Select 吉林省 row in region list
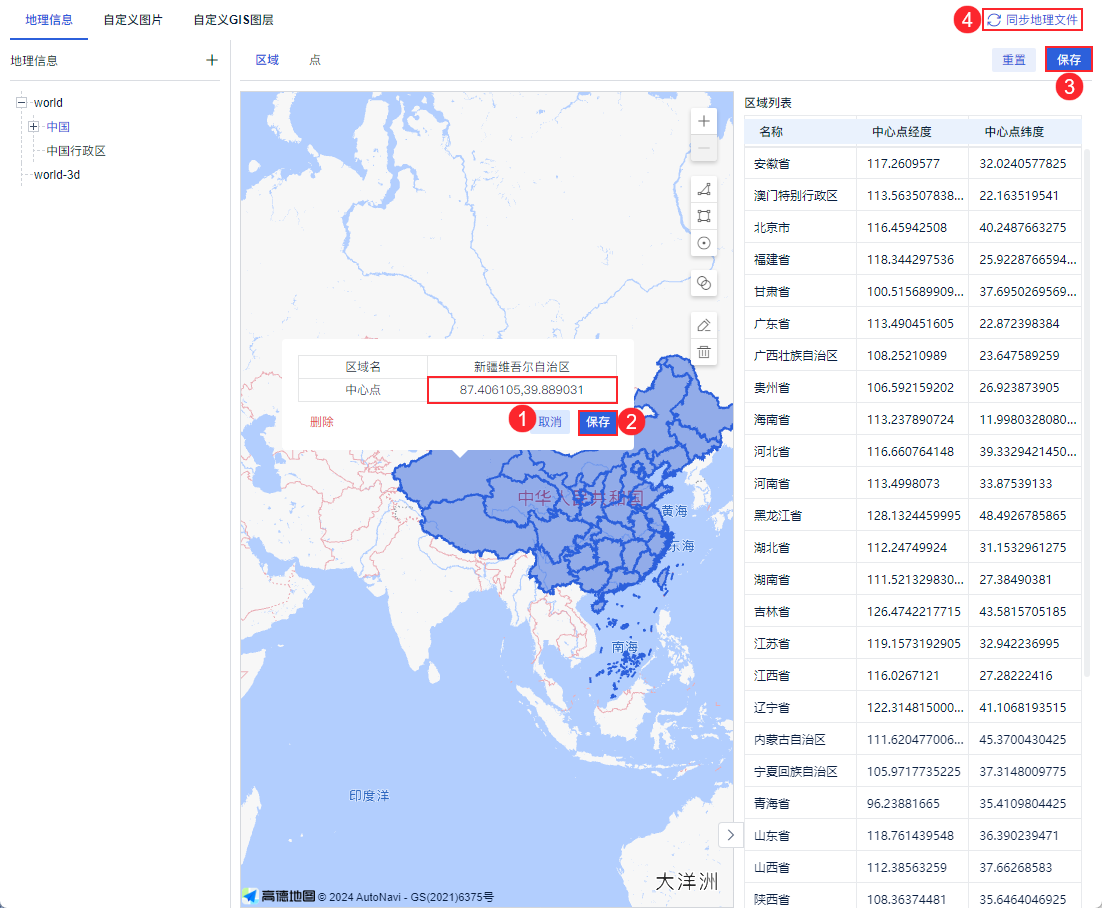Screen dimensions: 1102x908 click(x=913, y=611)
